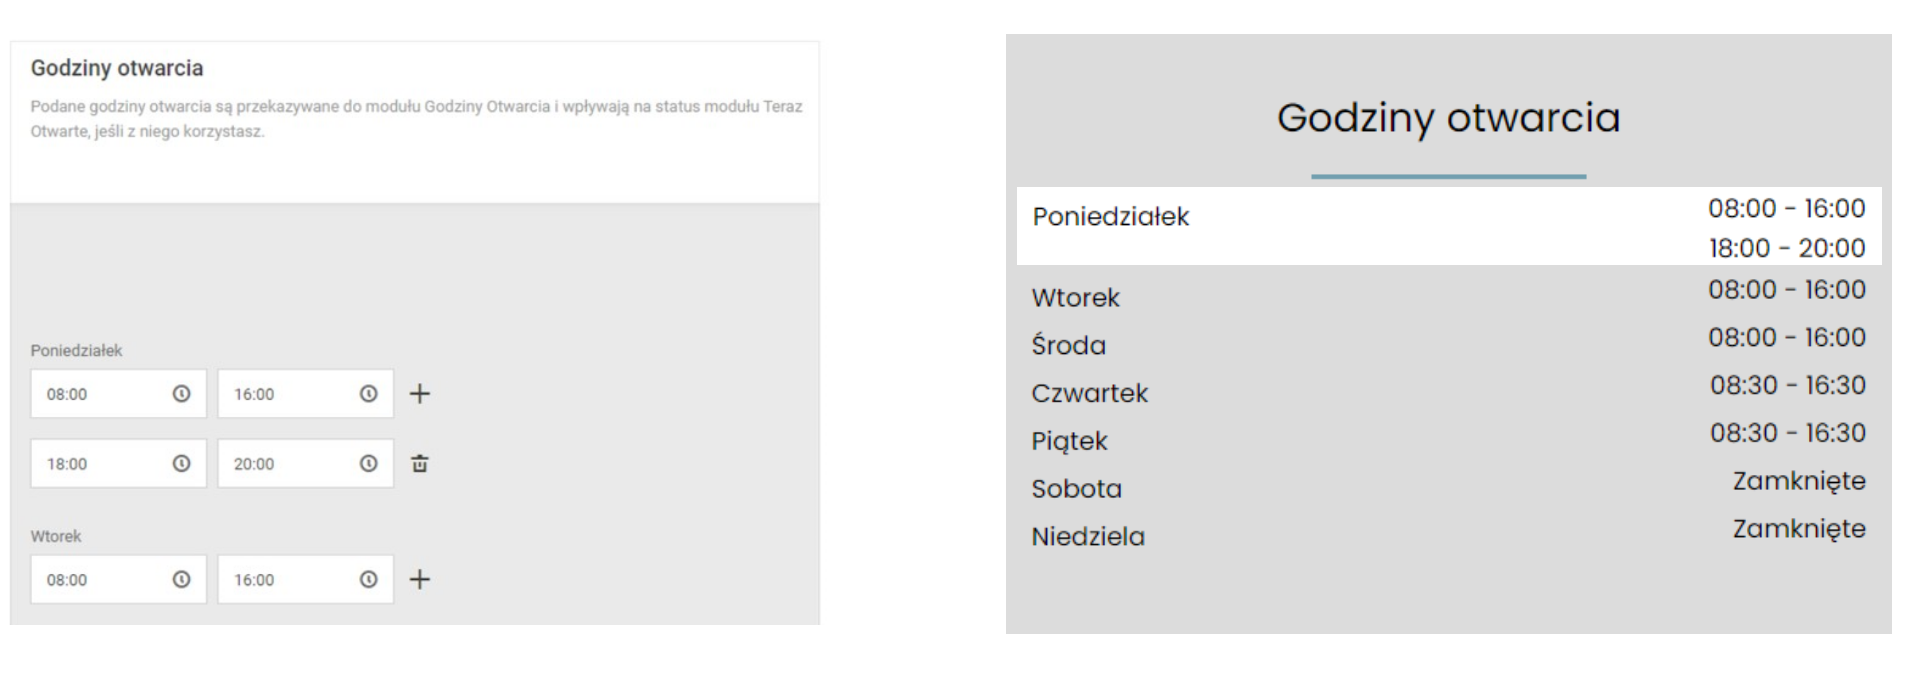Open clock picker for the 18:00 field
The image size is (1920, 698).
[181, 464]
